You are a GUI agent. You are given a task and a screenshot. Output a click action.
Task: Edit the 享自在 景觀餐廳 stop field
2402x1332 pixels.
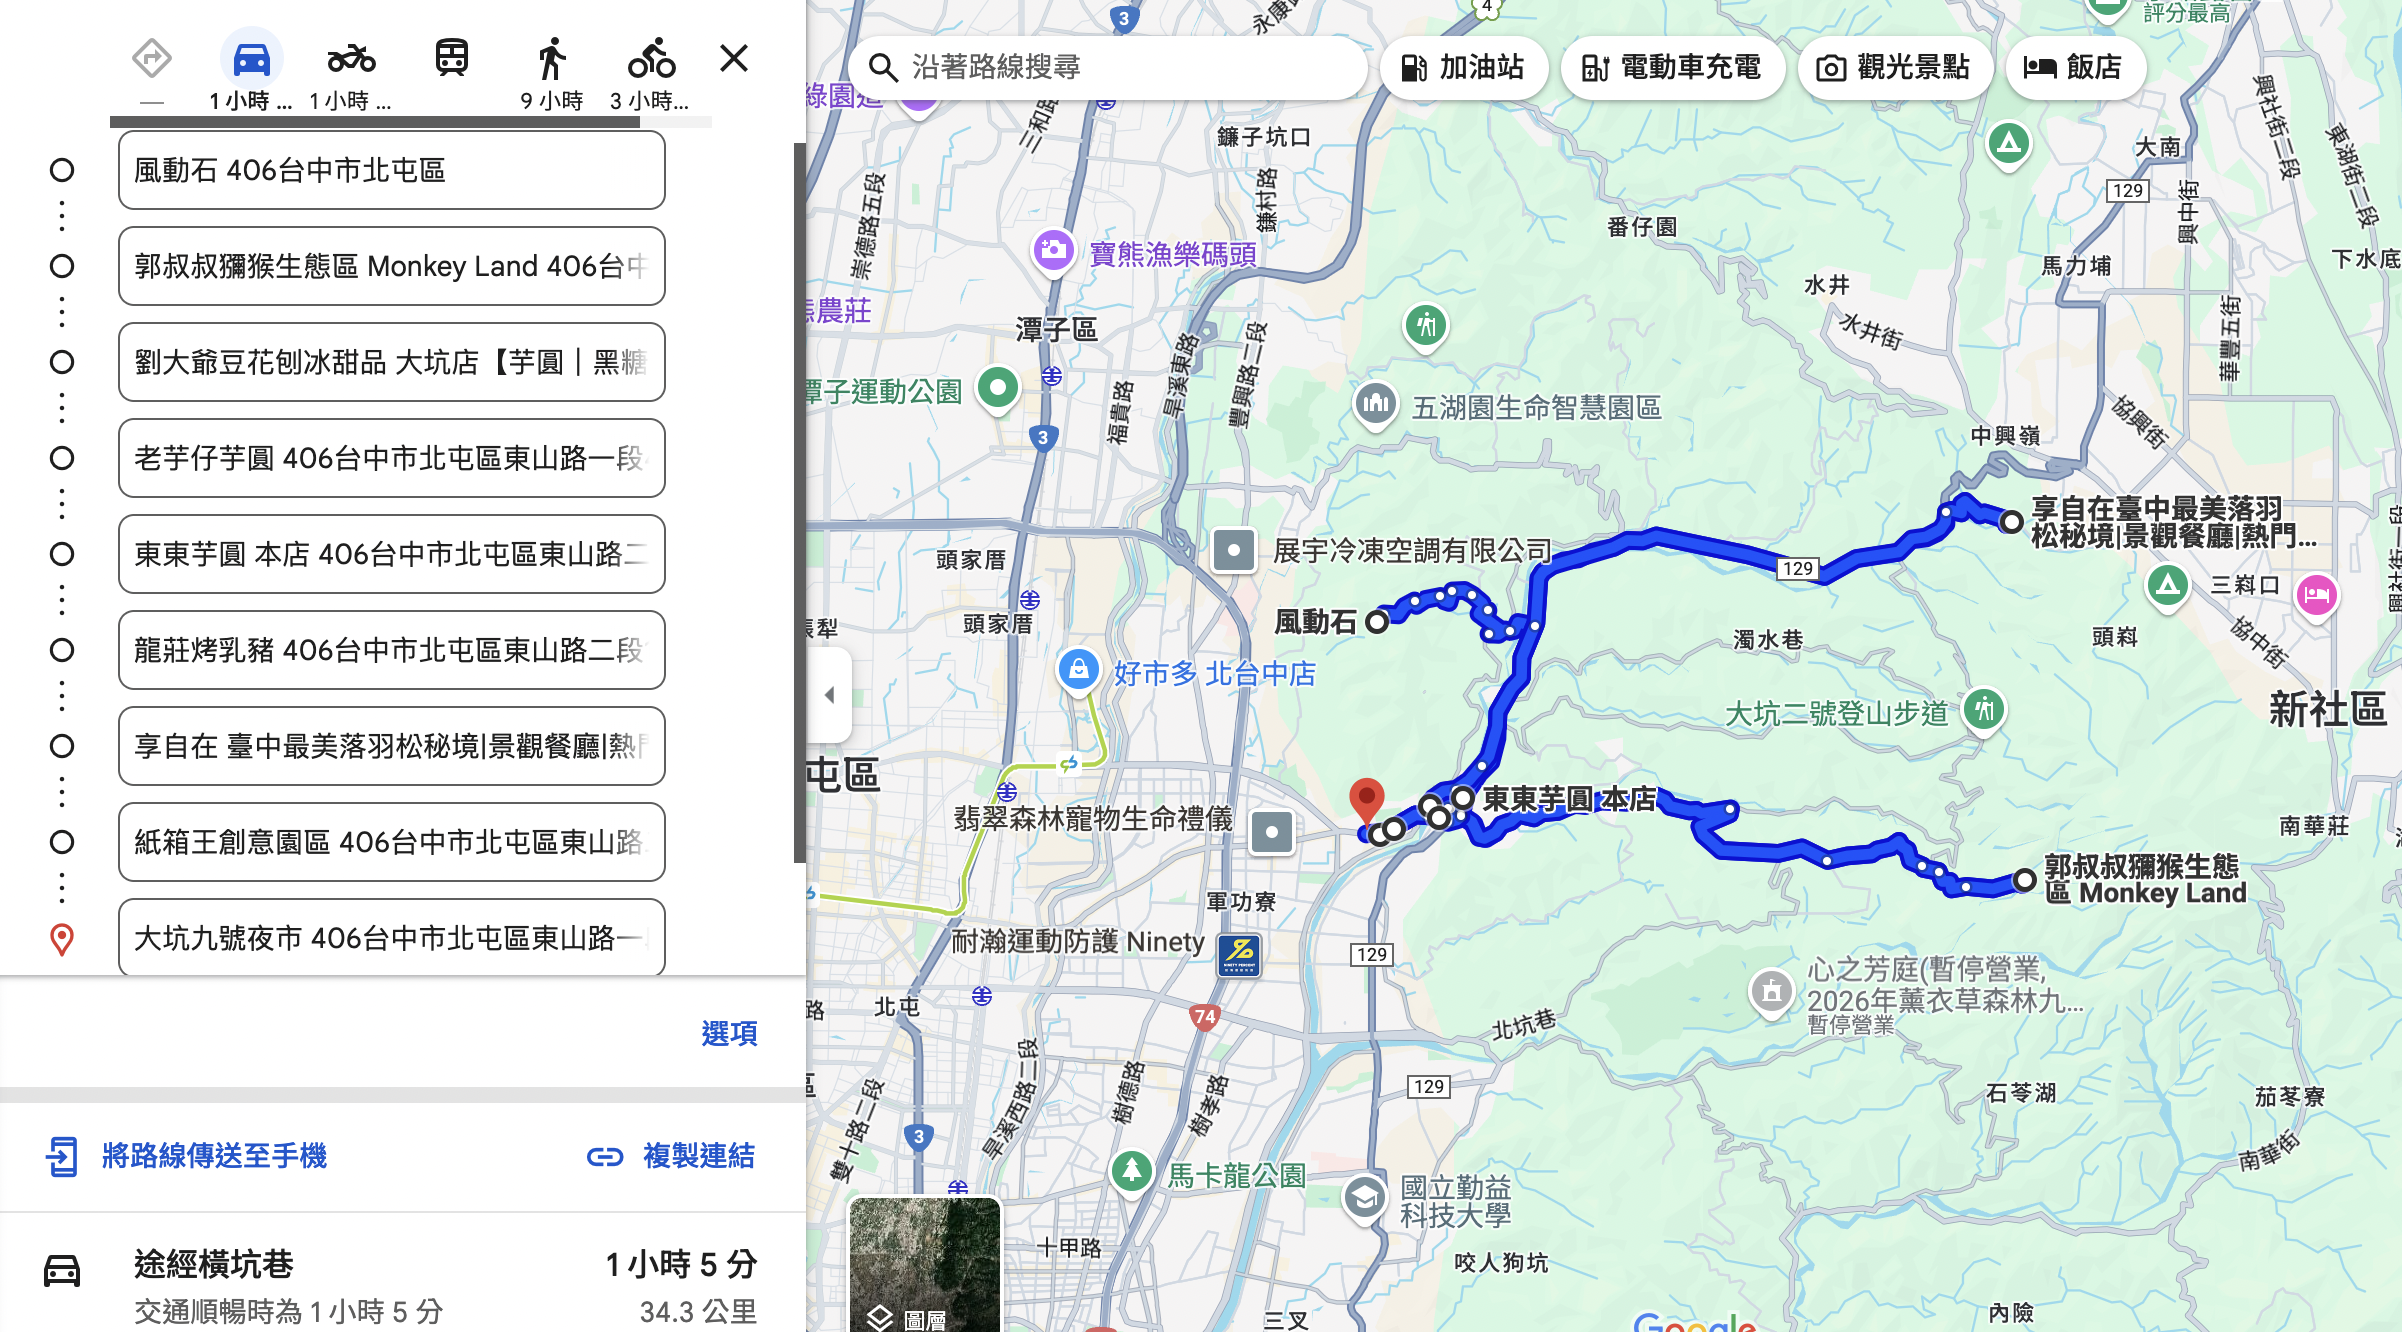[392, 746]
